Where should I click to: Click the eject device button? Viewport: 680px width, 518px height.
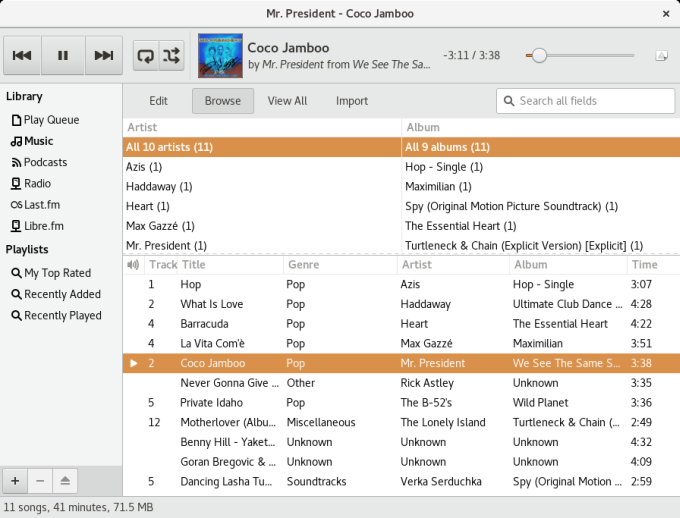65,481
